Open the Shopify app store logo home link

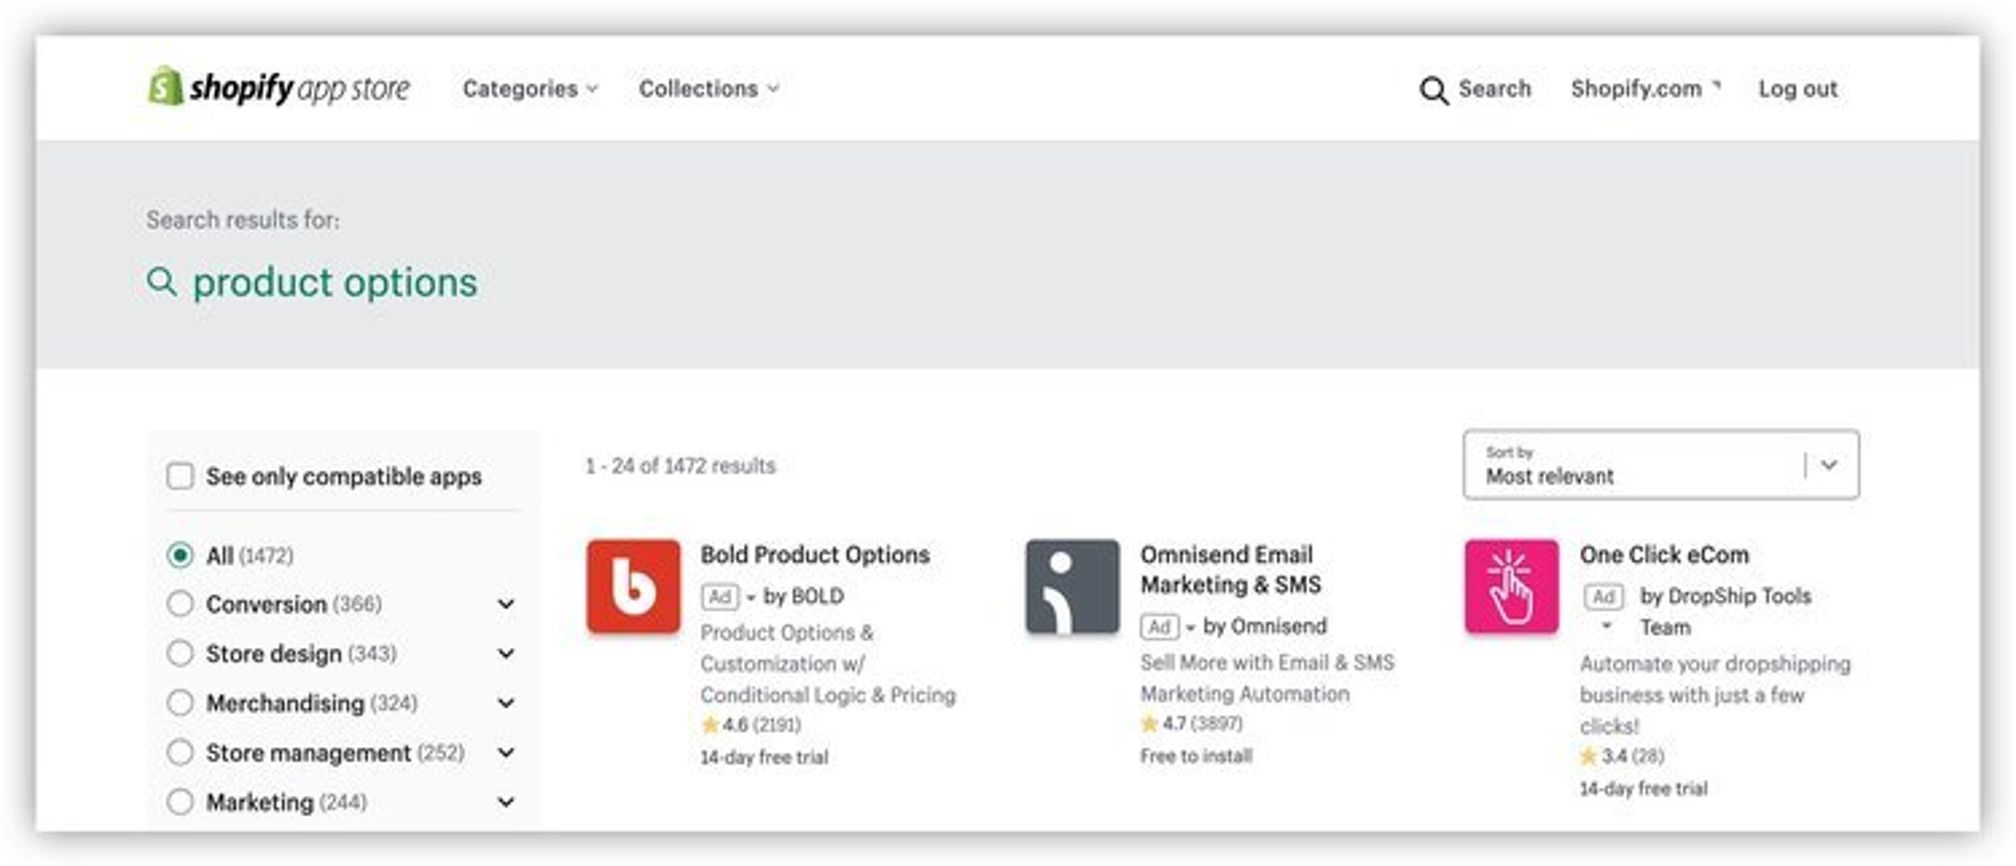(x=279, y=88)
